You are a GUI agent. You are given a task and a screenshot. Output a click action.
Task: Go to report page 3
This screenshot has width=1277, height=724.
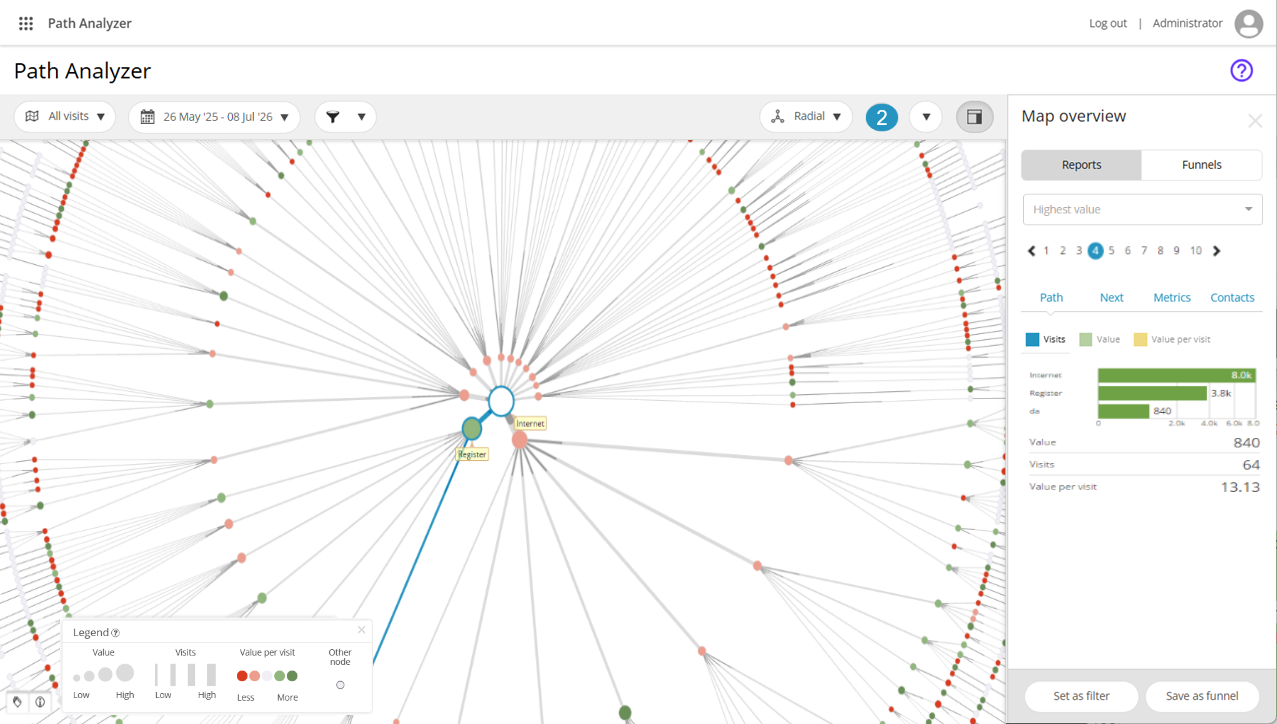click(x=1079, y=251)
